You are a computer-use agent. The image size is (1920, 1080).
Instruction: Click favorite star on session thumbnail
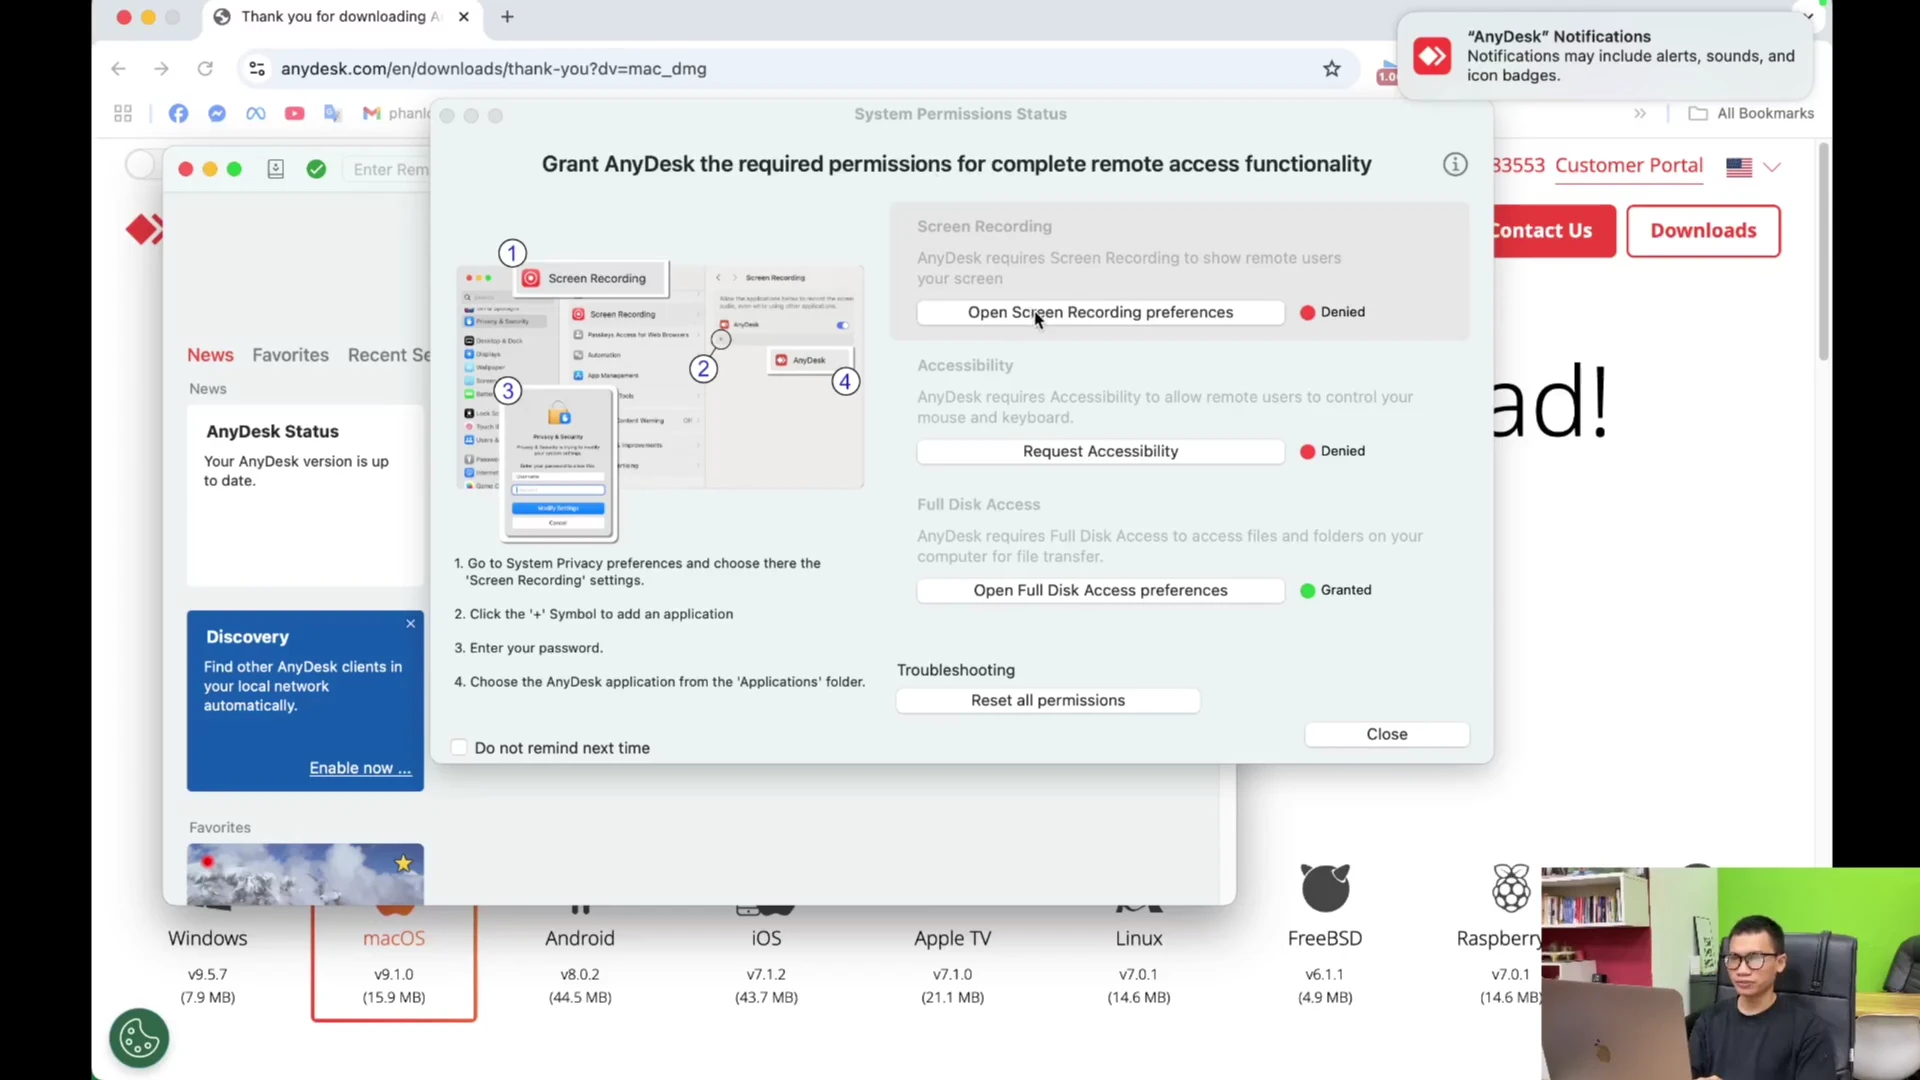point(403,863)
